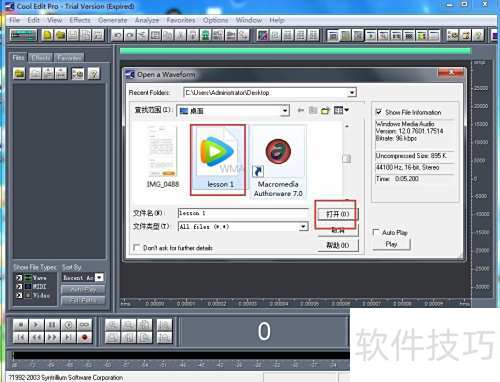Click the yellow Open folder icon in the main toolbar

pyautogui.click(x=60, y=35)
